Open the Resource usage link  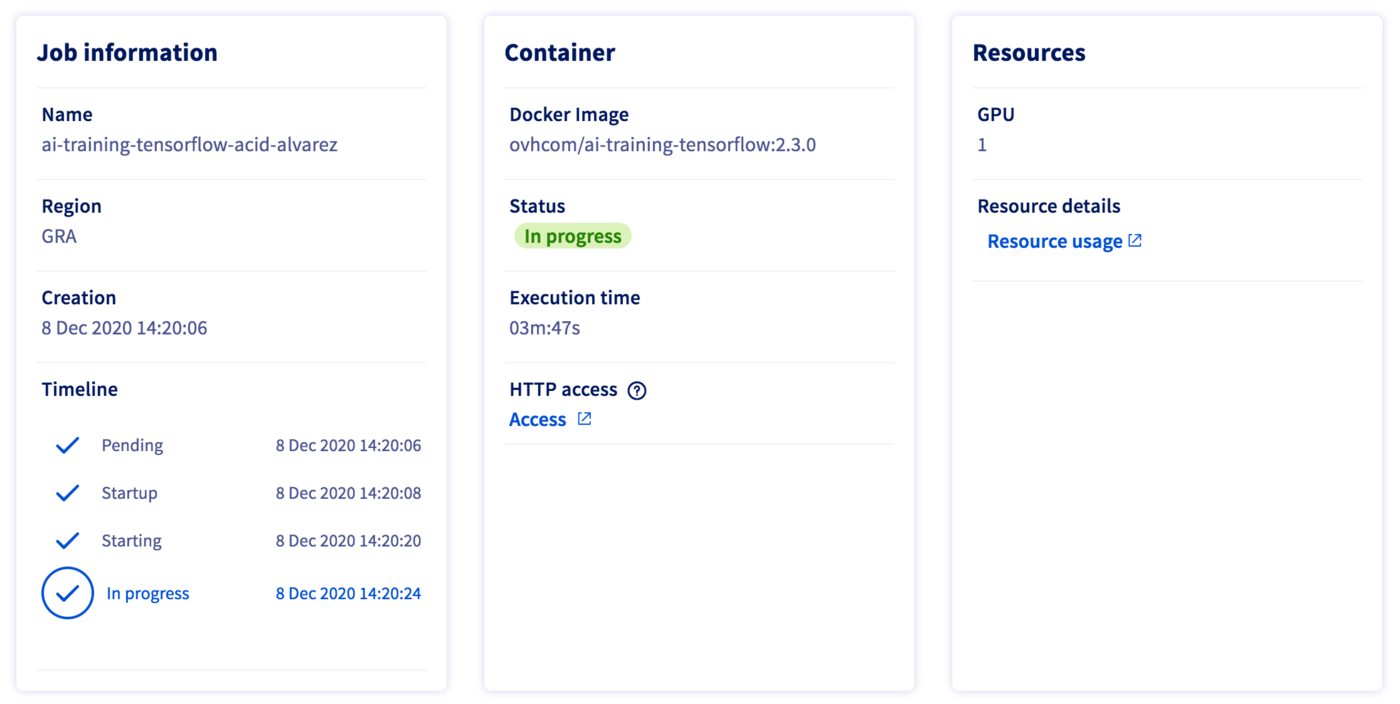tap(1054, 242)
